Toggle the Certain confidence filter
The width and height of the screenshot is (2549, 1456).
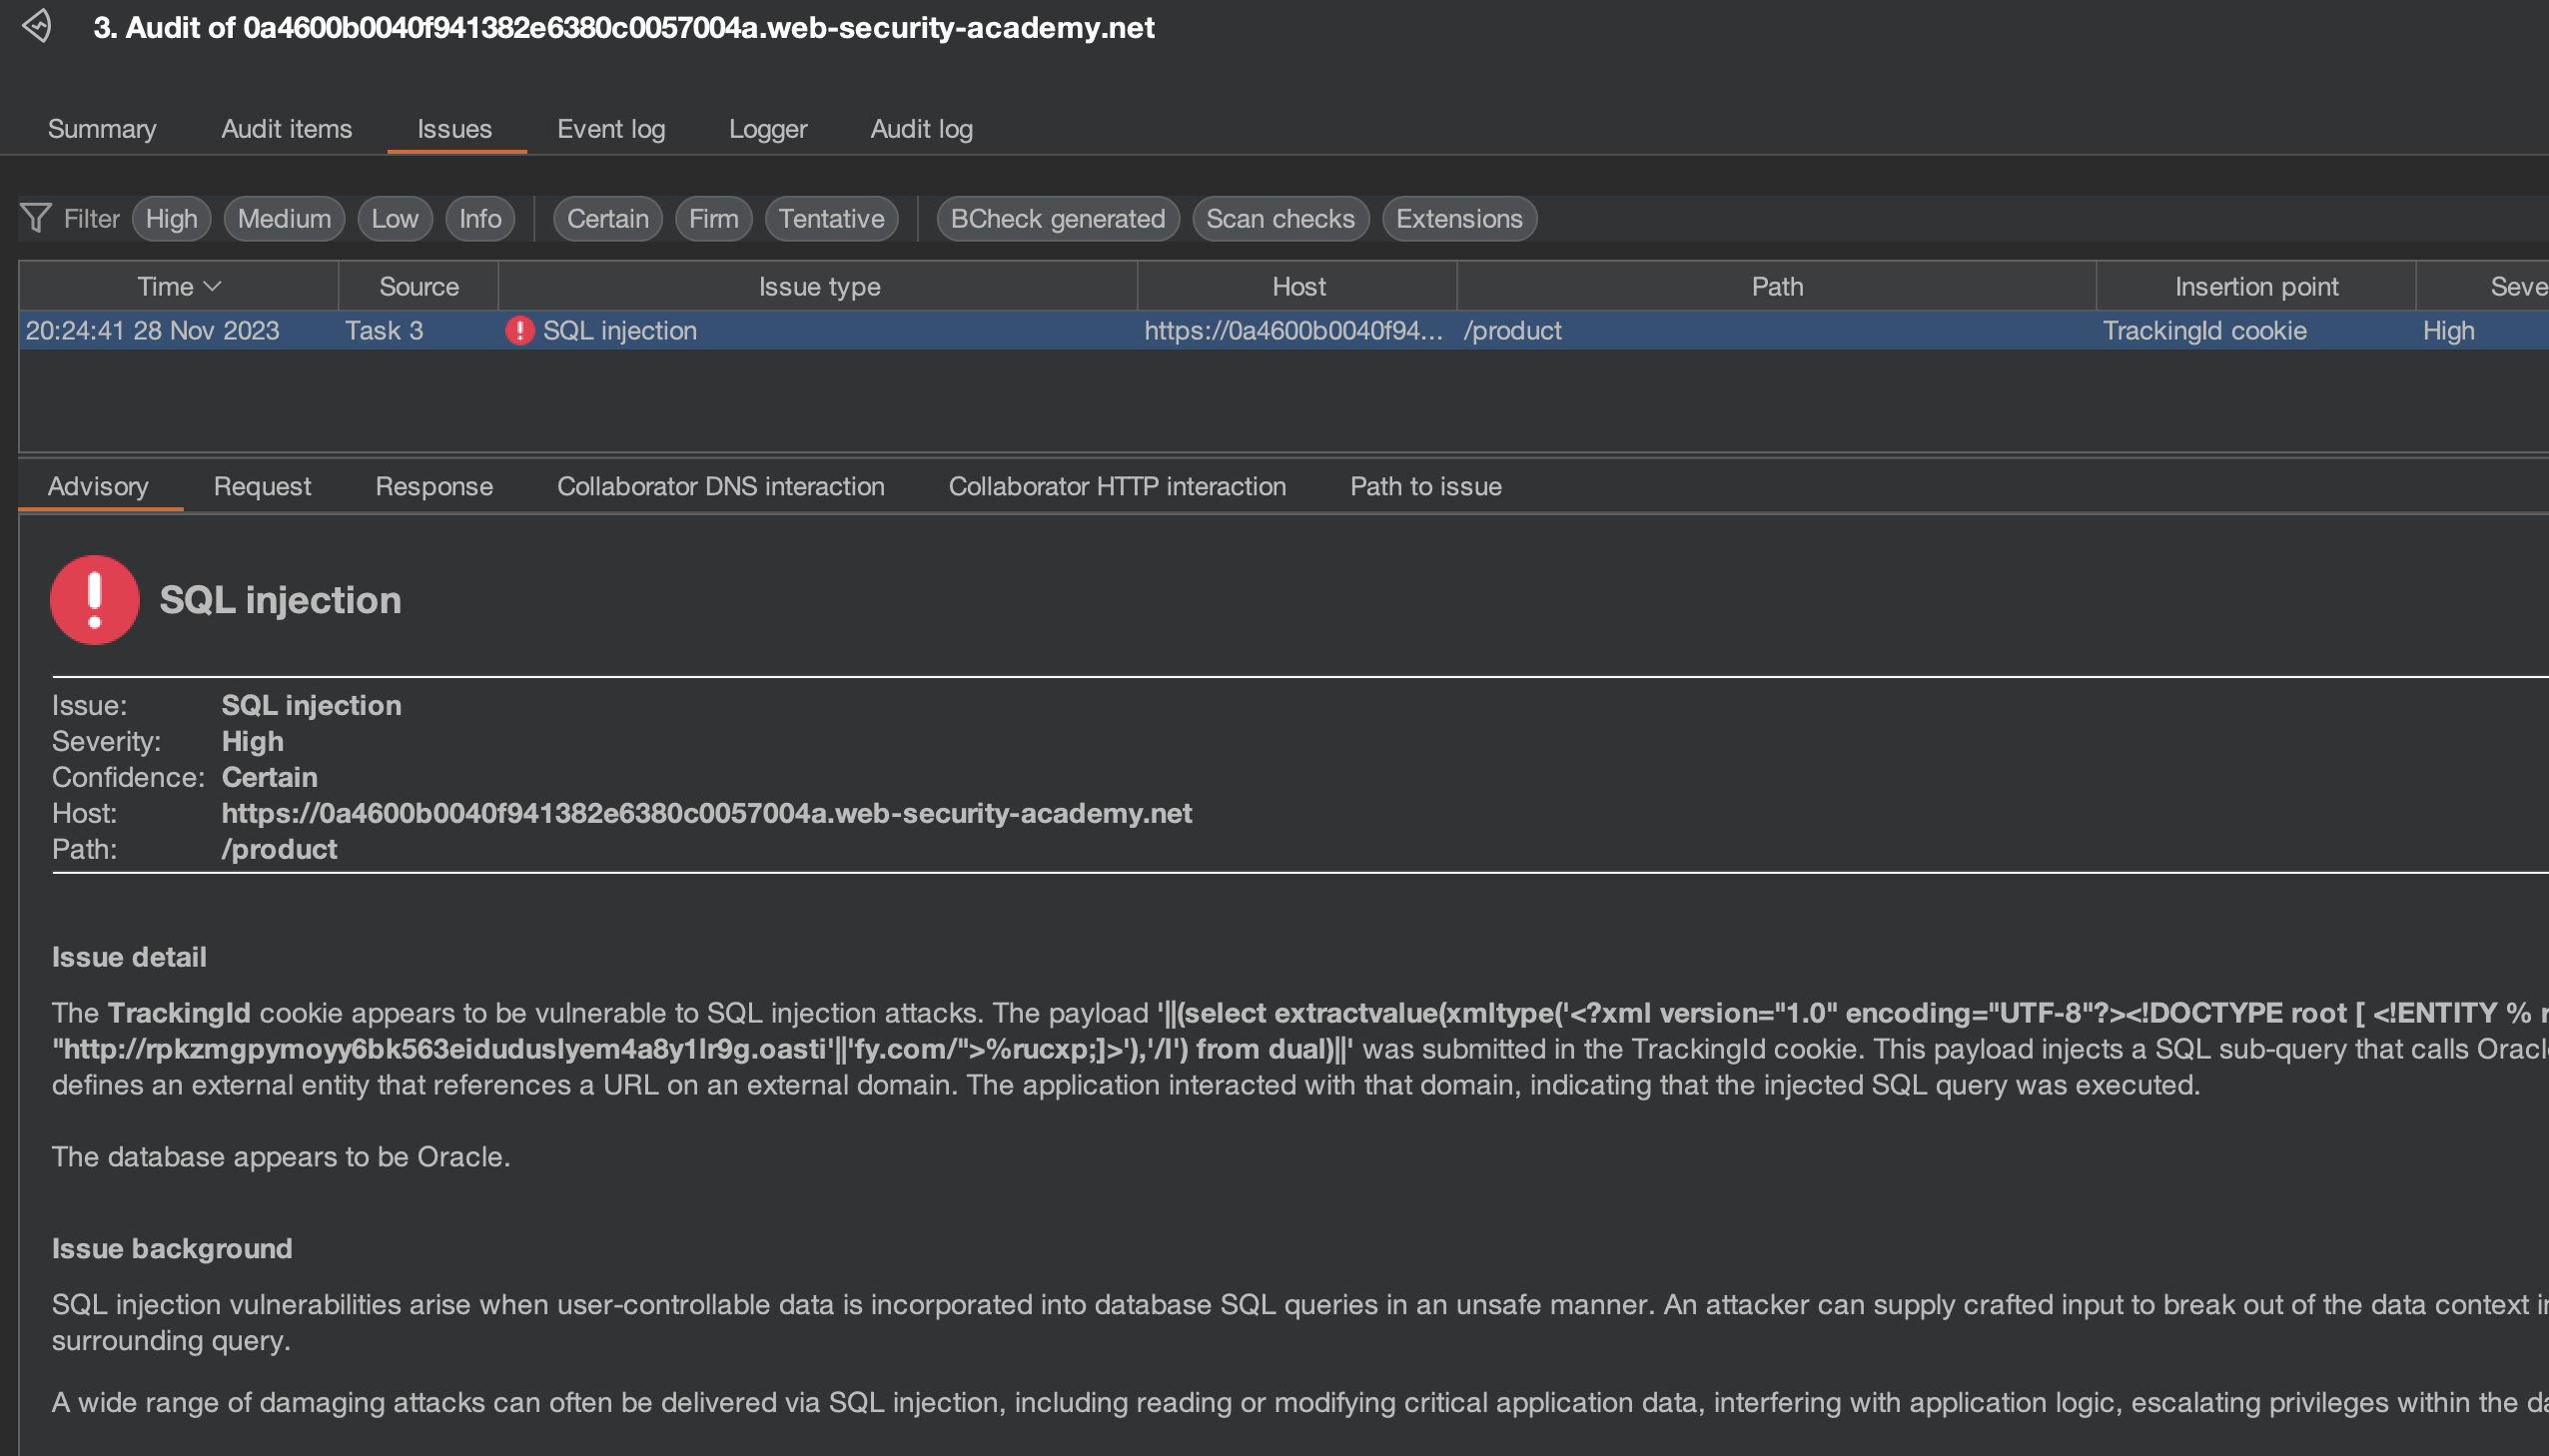[607, 218]
